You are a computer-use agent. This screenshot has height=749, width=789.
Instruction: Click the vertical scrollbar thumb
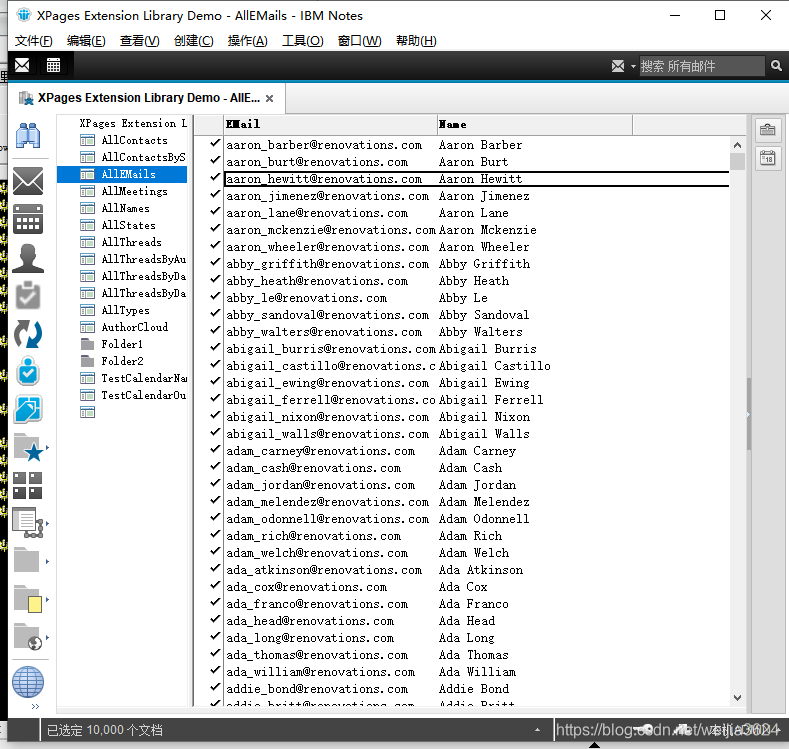coord(737,162)
